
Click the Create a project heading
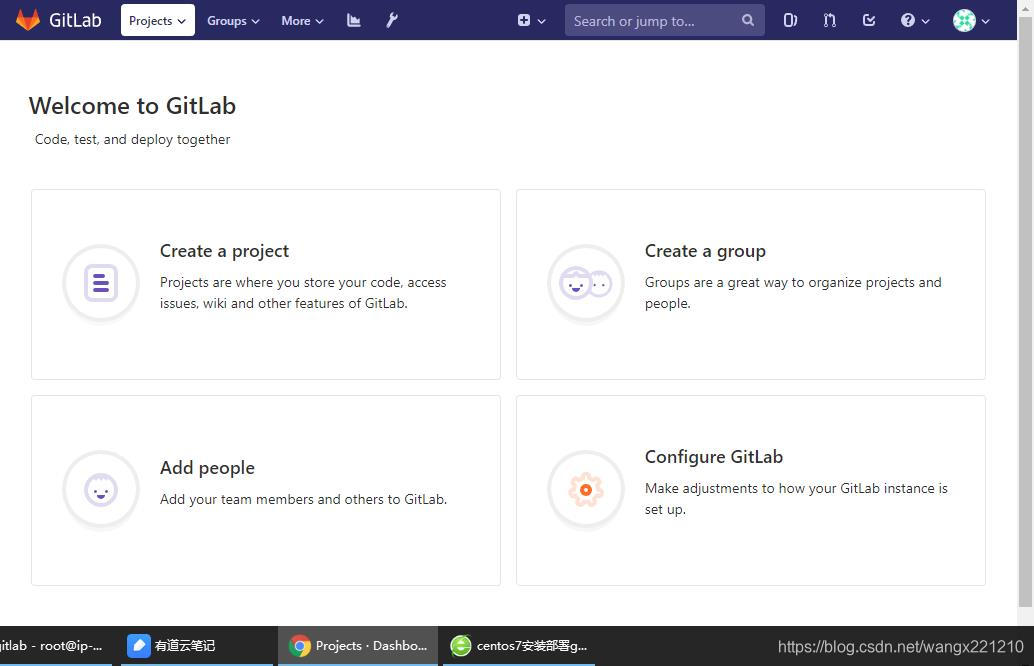click(224, 251)
